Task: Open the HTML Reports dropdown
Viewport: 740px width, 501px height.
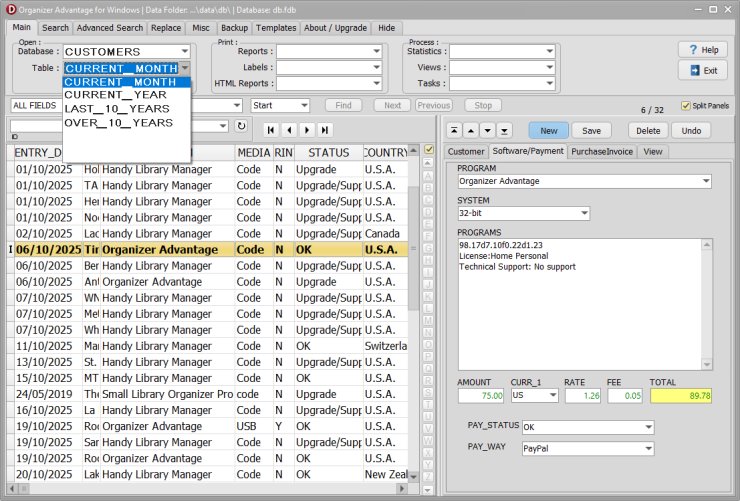Action: point(376,83)
